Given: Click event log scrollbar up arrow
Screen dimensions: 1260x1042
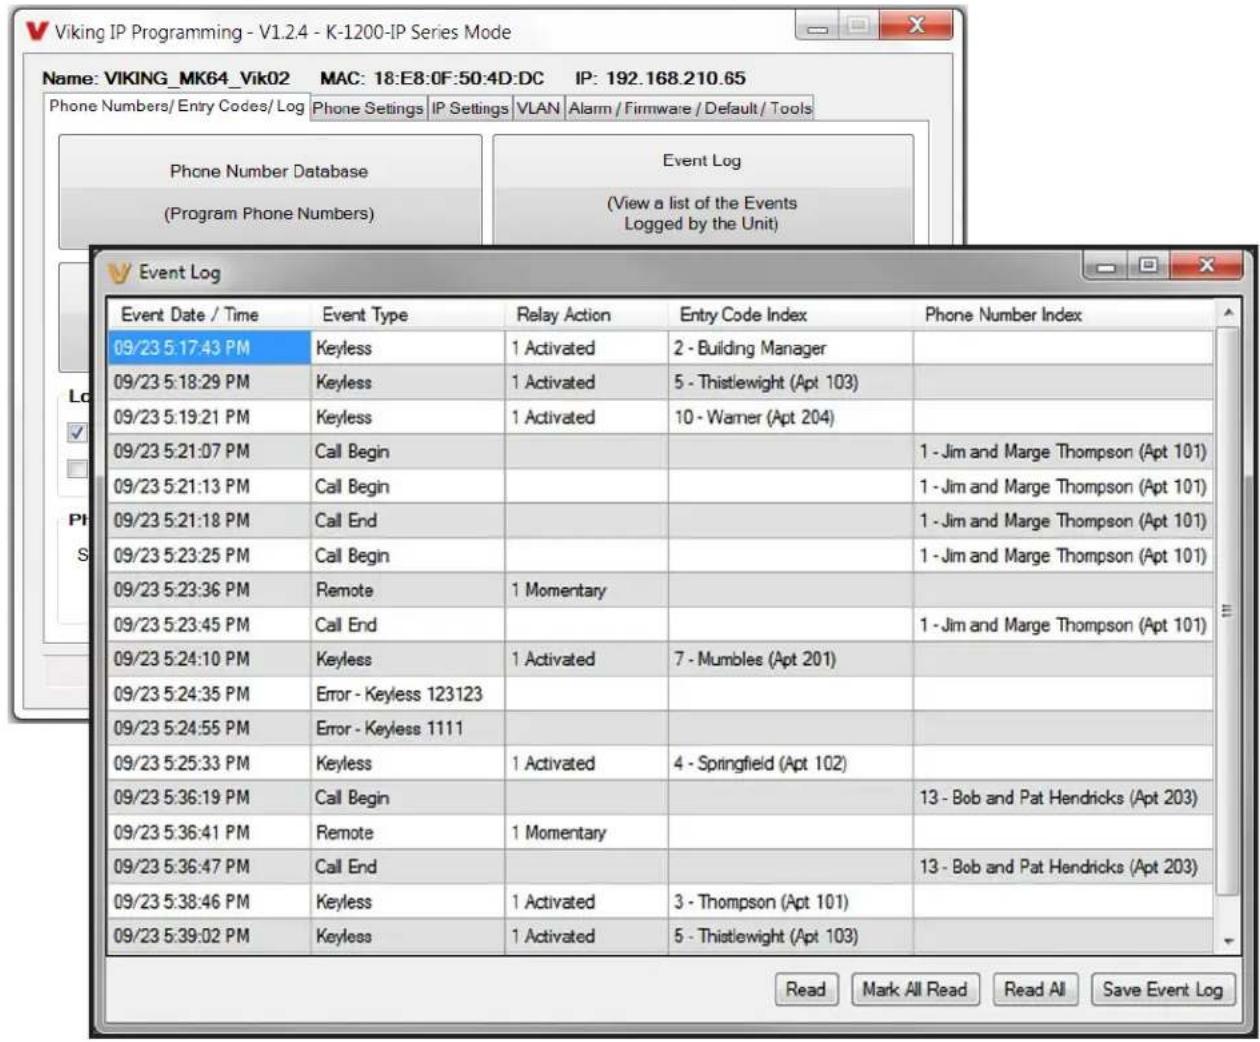Looking at the screenshot, I should (x=1227, y=313).
